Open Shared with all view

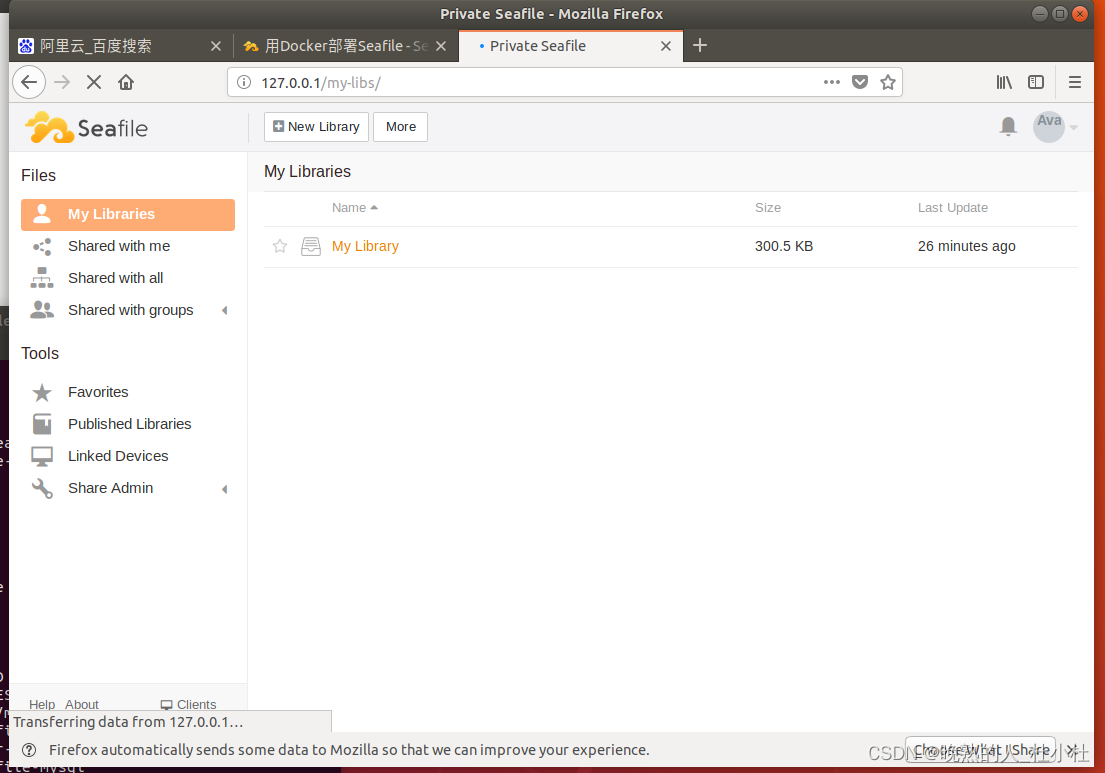(118, 278)
